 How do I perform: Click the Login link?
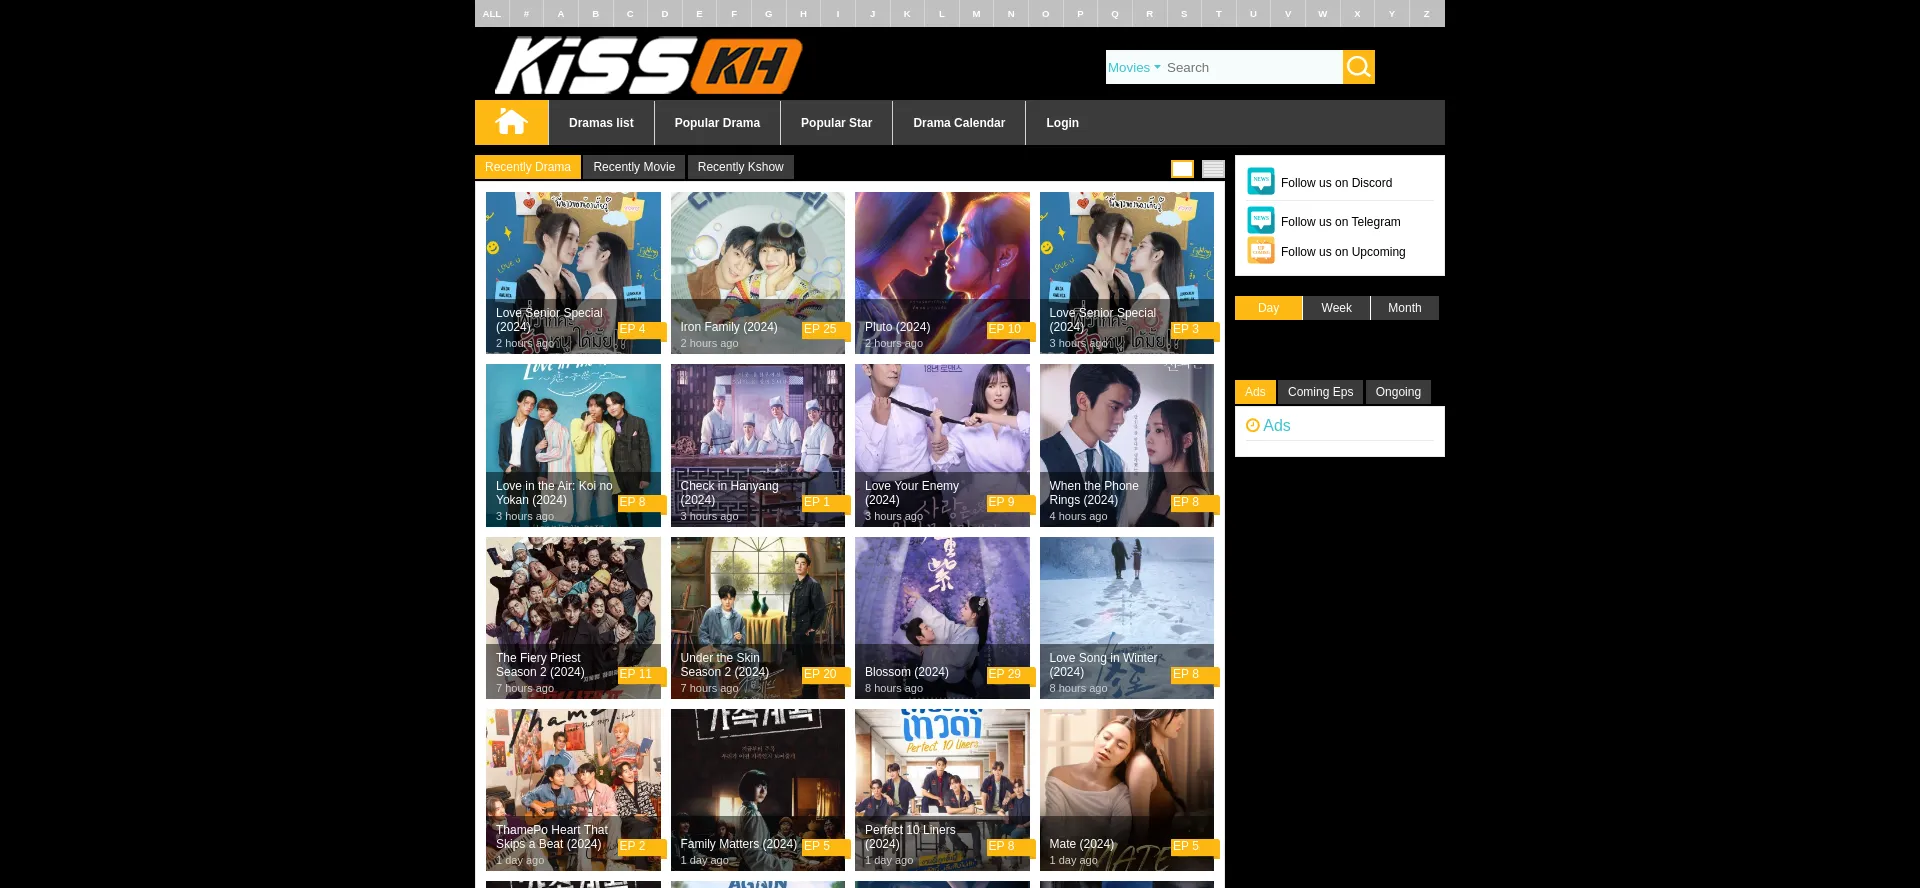click(1062, 123)
